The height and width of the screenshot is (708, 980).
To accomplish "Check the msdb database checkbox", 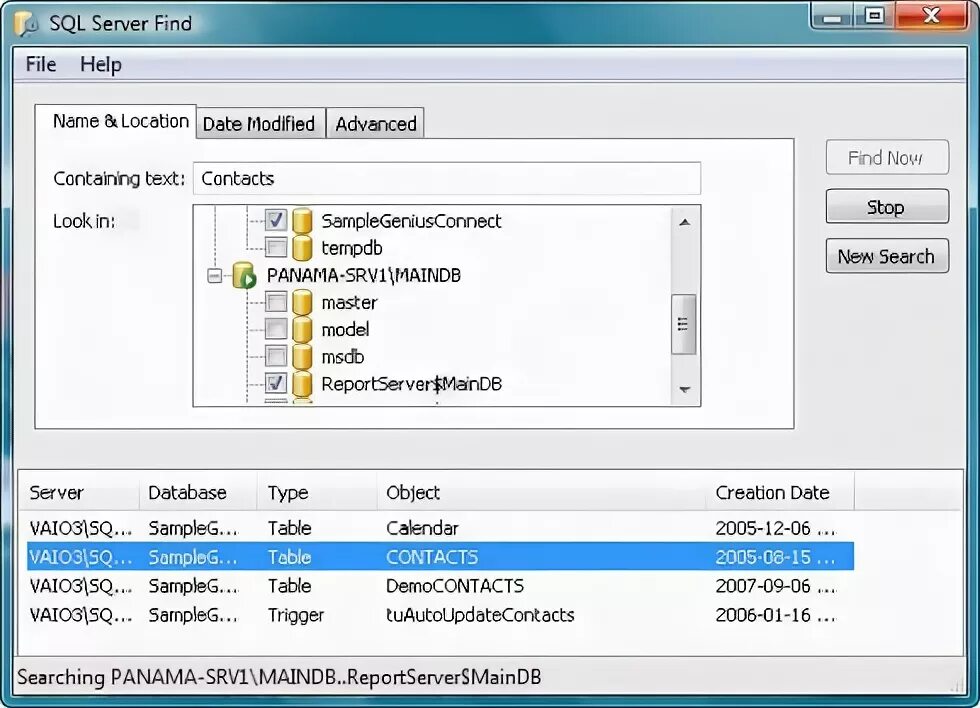I will coord(276,357).
